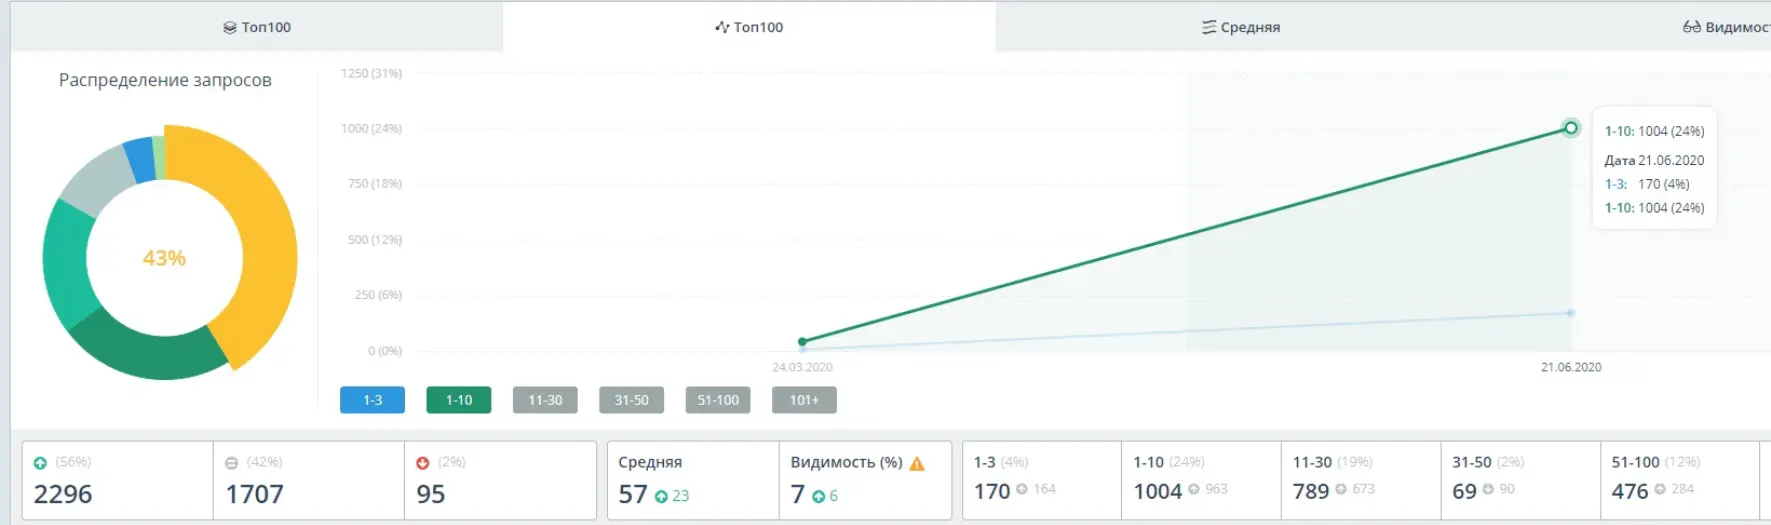Show the 51-100 series on chart
1771x525 pixels.
[718, 400]
